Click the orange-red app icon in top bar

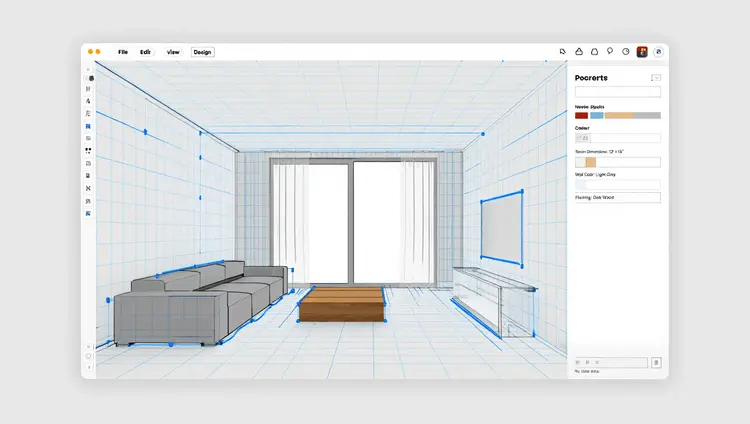pos(642,51)
